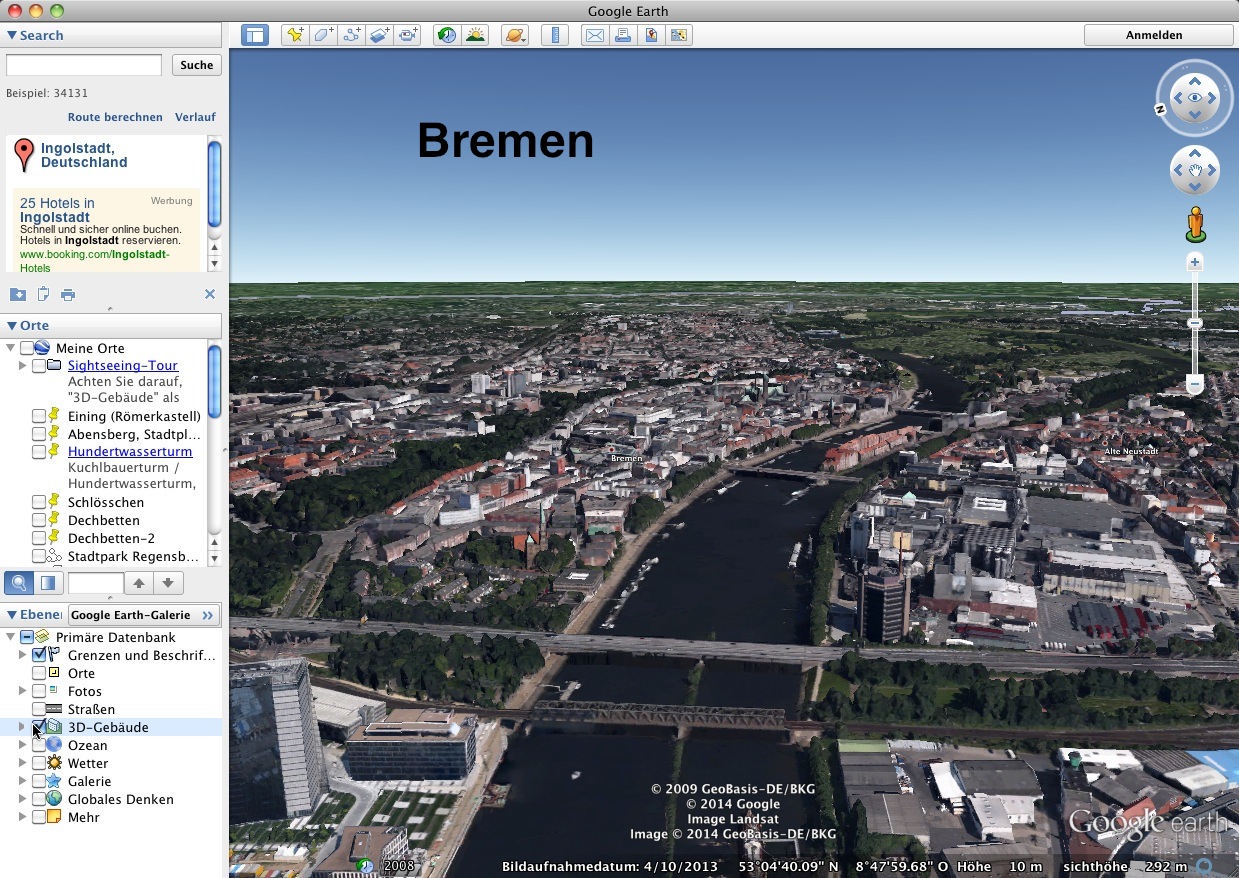Click the places search magnifier button
The height and width of the screenshot is (878, 1239).
point(18,583)
